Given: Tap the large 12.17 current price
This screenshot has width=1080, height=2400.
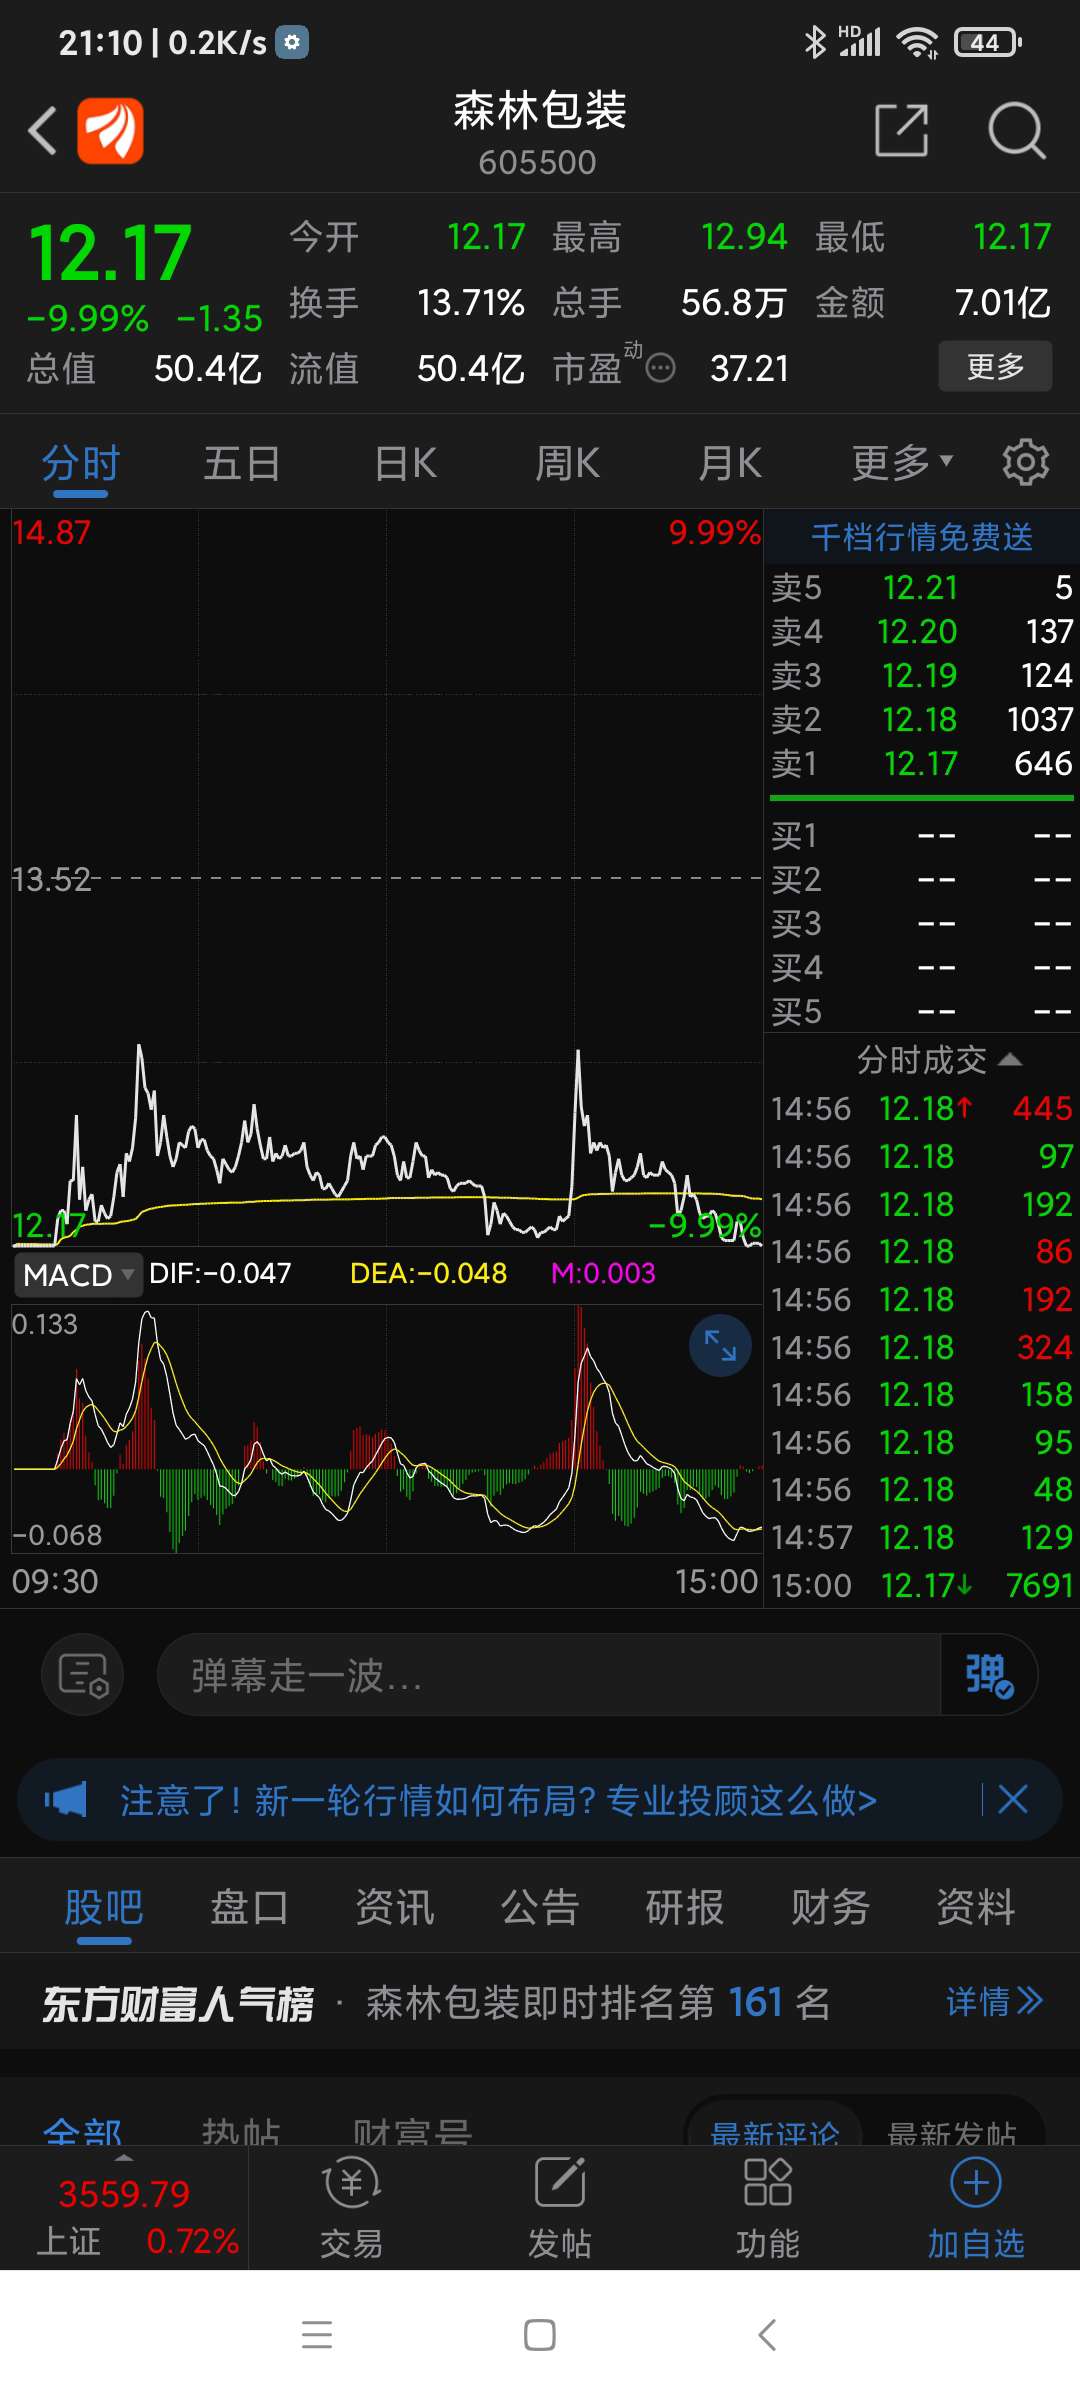Looking at the screenshot, I should click(110, 254).
